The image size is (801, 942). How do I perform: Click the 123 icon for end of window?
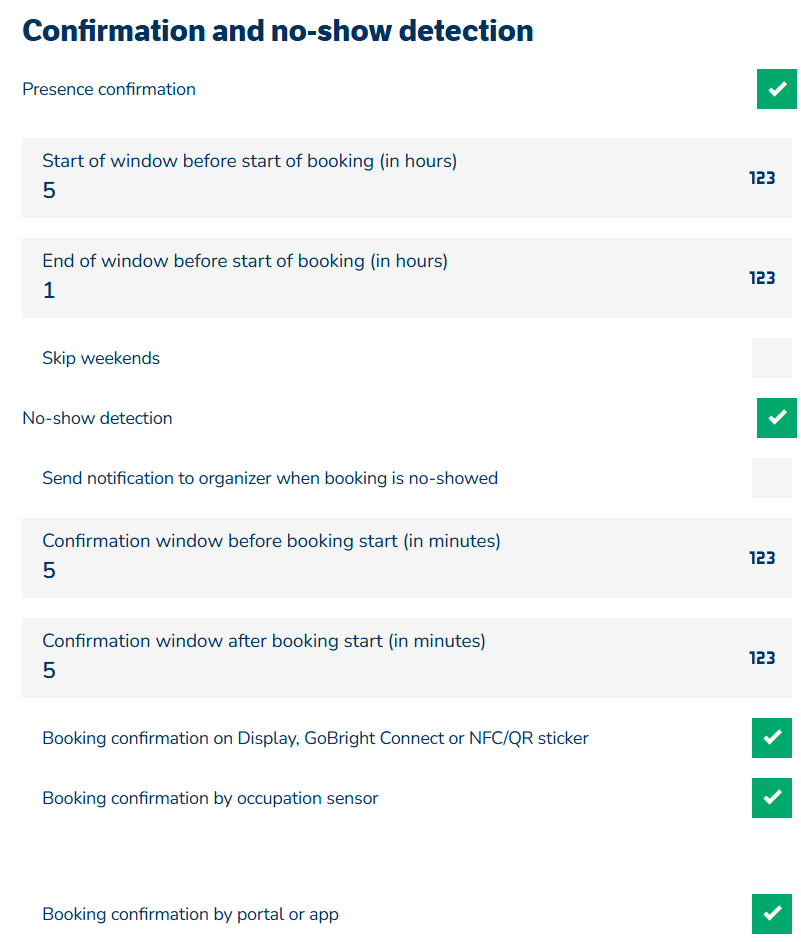tap(762, 278)
